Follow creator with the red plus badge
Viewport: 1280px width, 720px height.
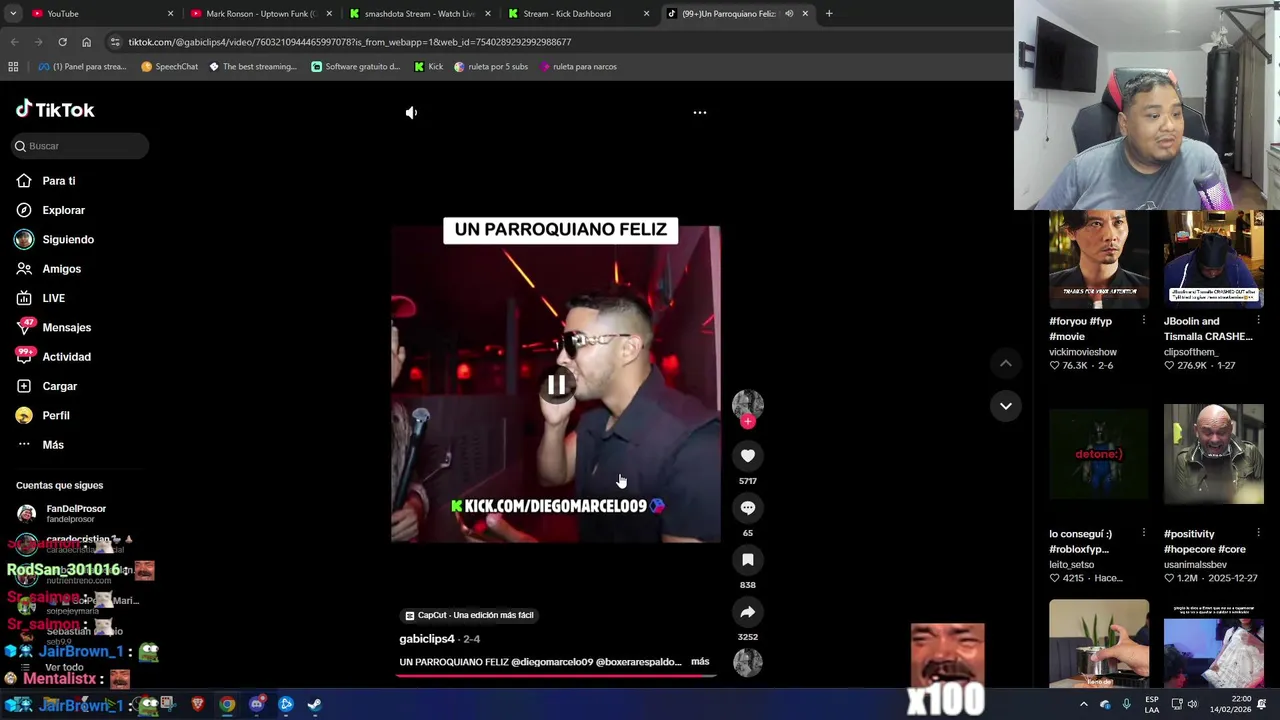click(x=747, y=422)
